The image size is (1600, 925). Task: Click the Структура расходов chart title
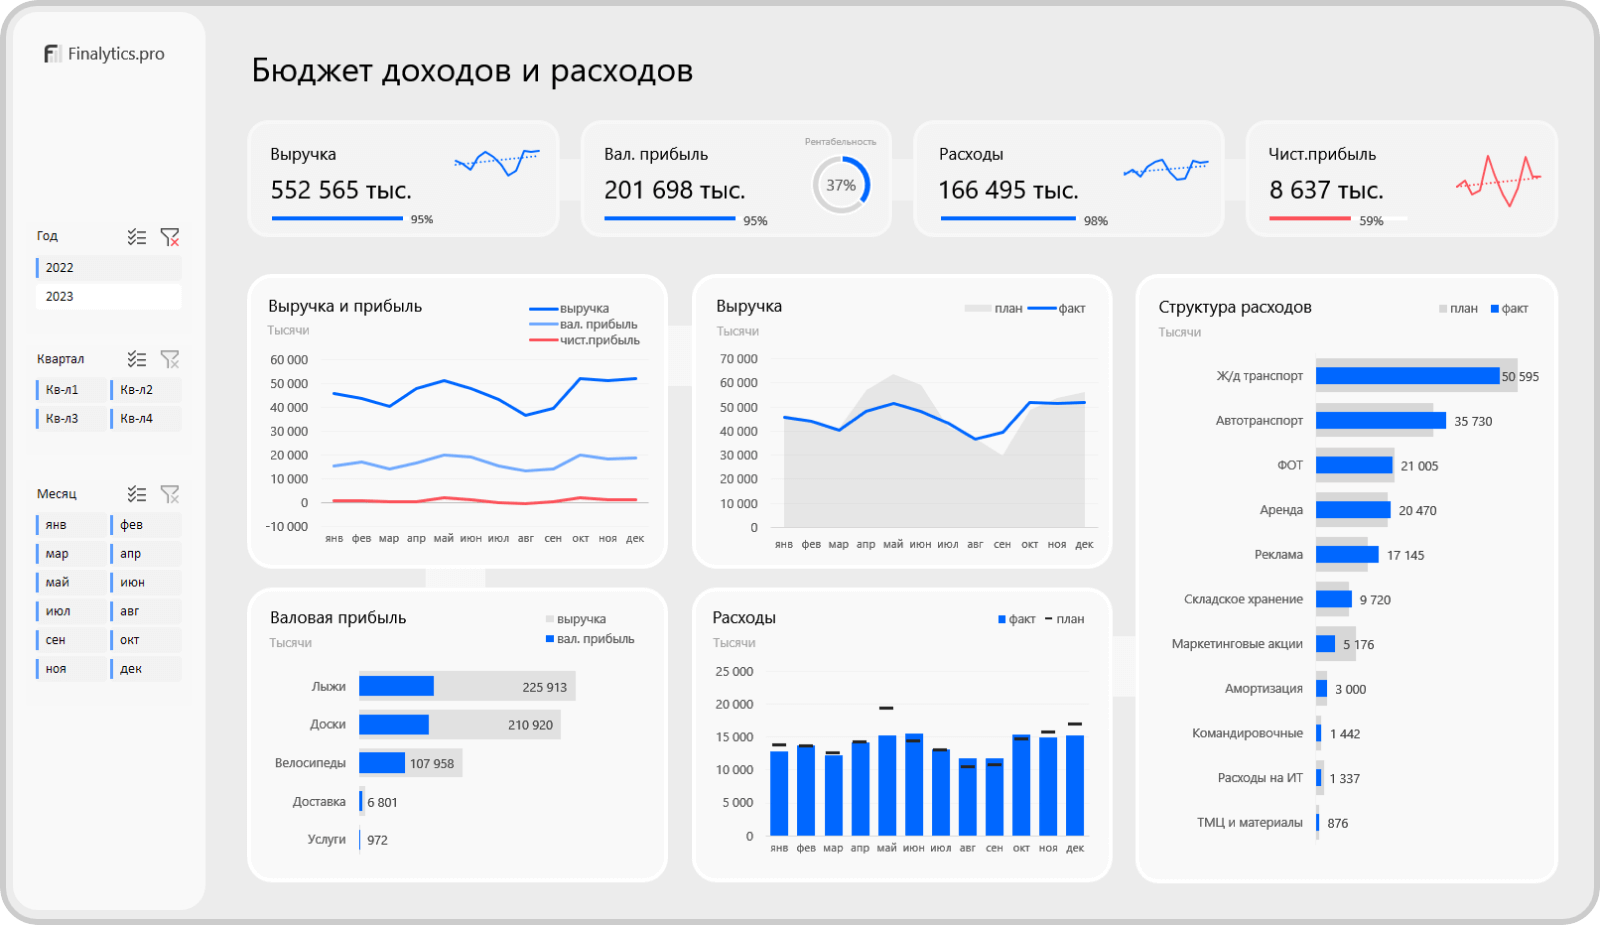[1235, 307]
